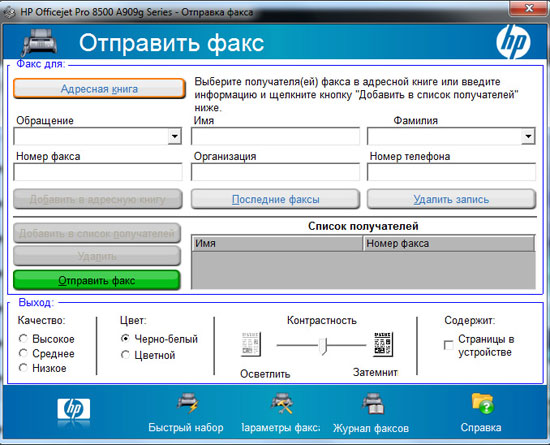This screenshot has height=445, width=550.
Task: Click the Контрастность slider handle
Action: (323, 346)
